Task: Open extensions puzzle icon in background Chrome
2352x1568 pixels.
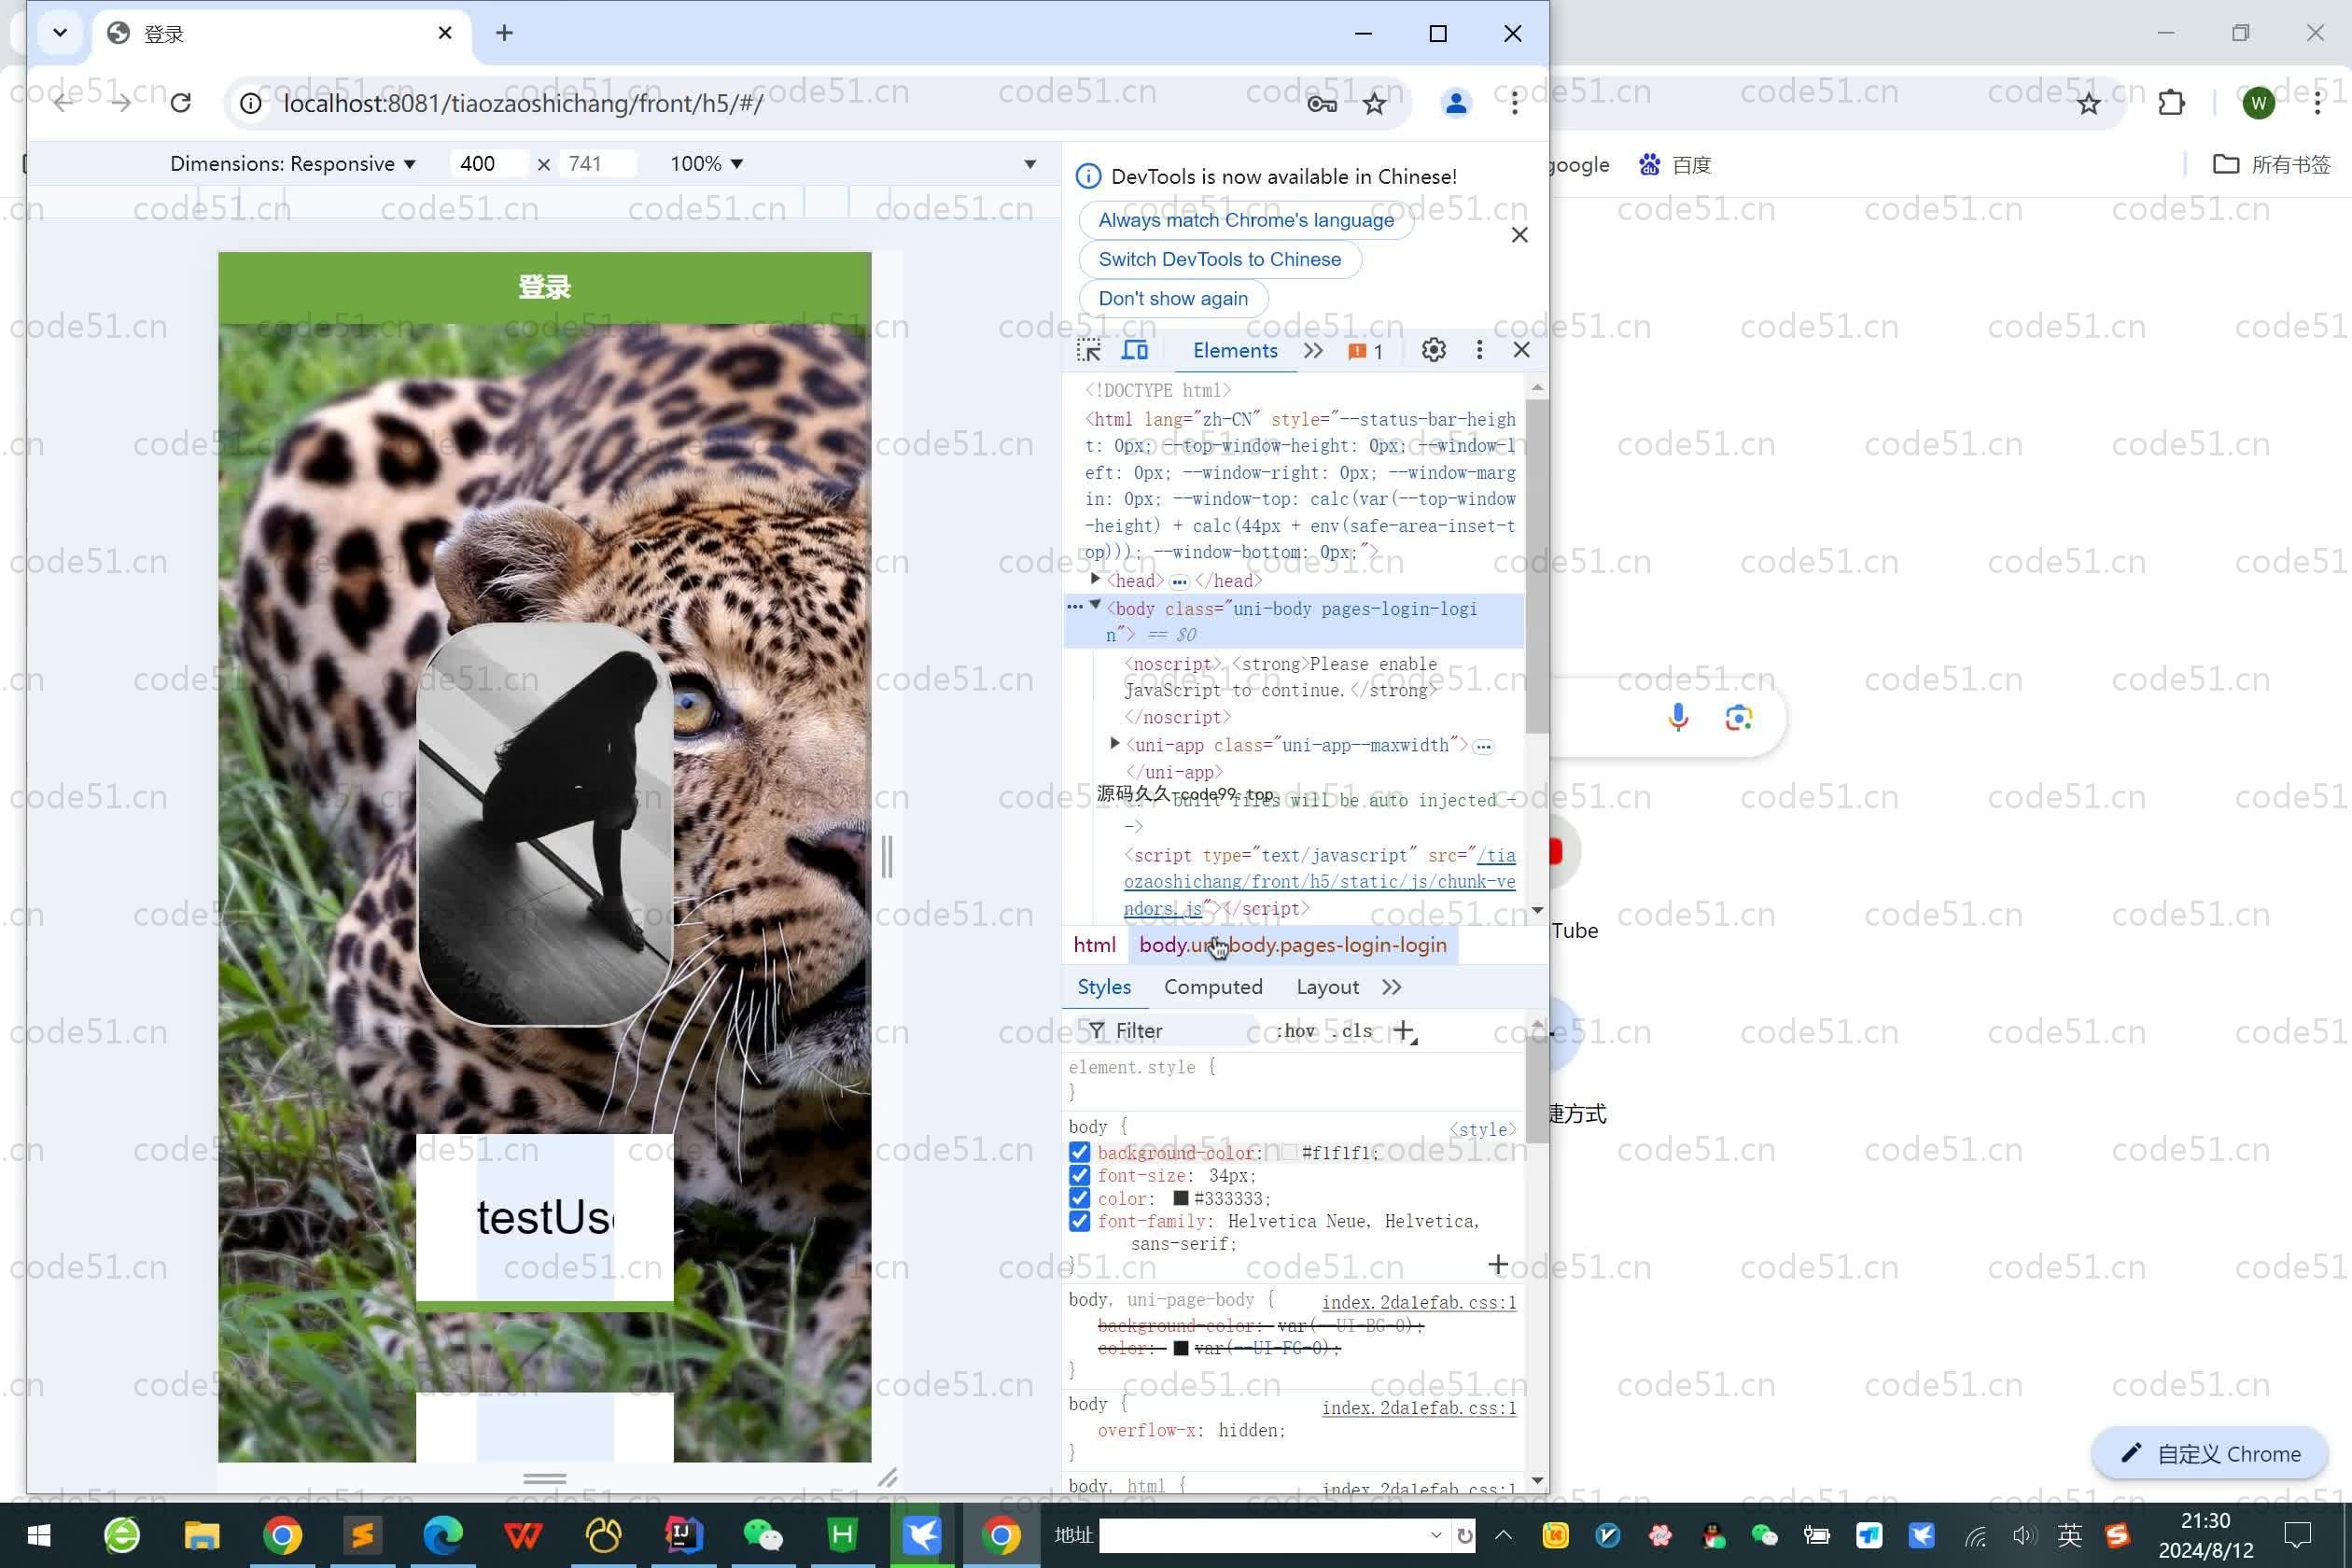Action: click(2171, 103)
